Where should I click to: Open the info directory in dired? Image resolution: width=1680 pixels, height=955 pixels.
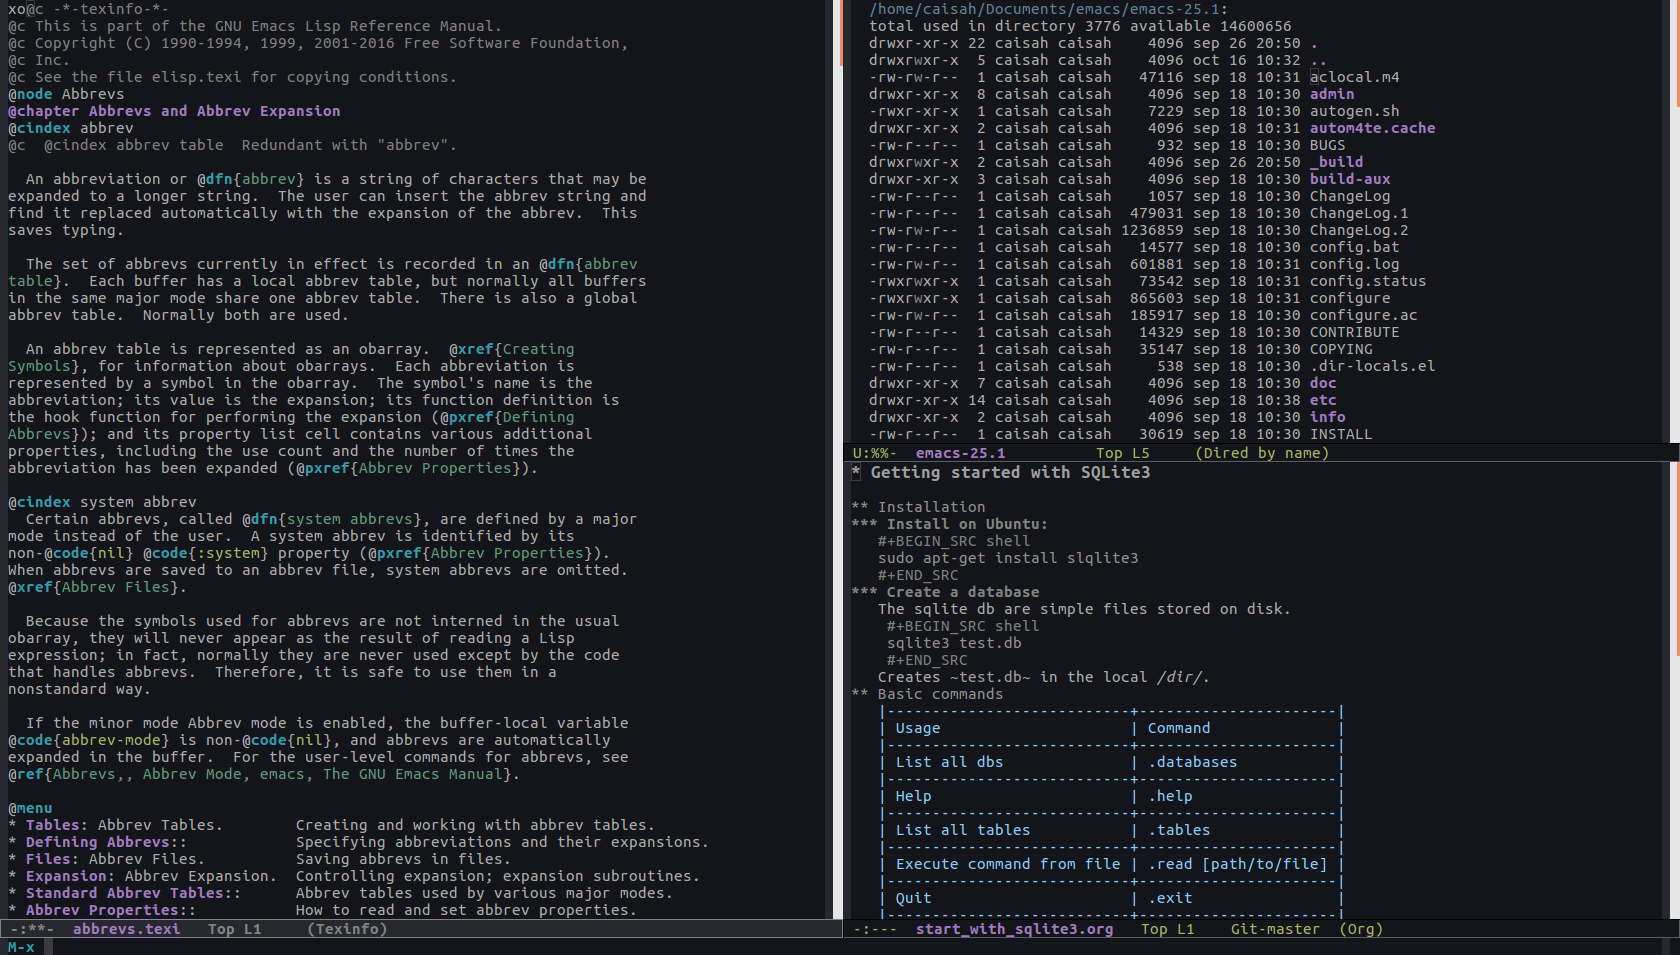click(x=1328, y=417)
